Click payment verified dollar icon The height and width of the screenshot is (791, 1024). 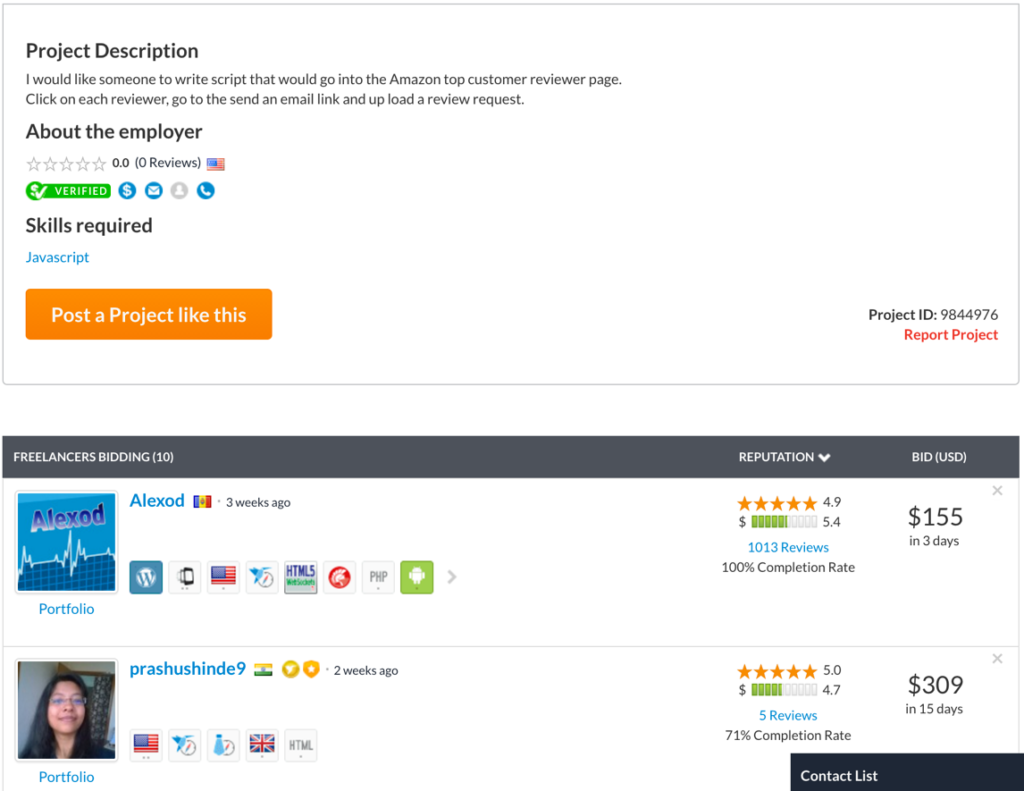coord(127,191)
